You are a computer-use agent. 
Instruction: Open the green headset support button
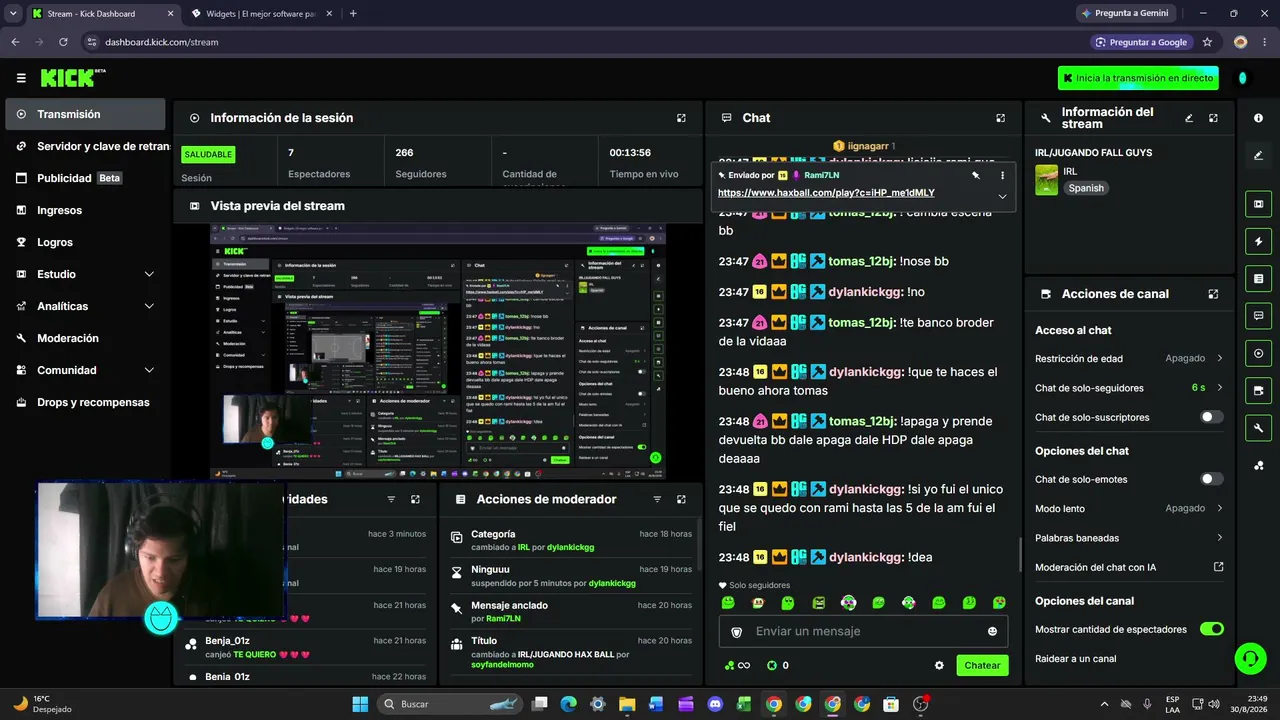1250,658
